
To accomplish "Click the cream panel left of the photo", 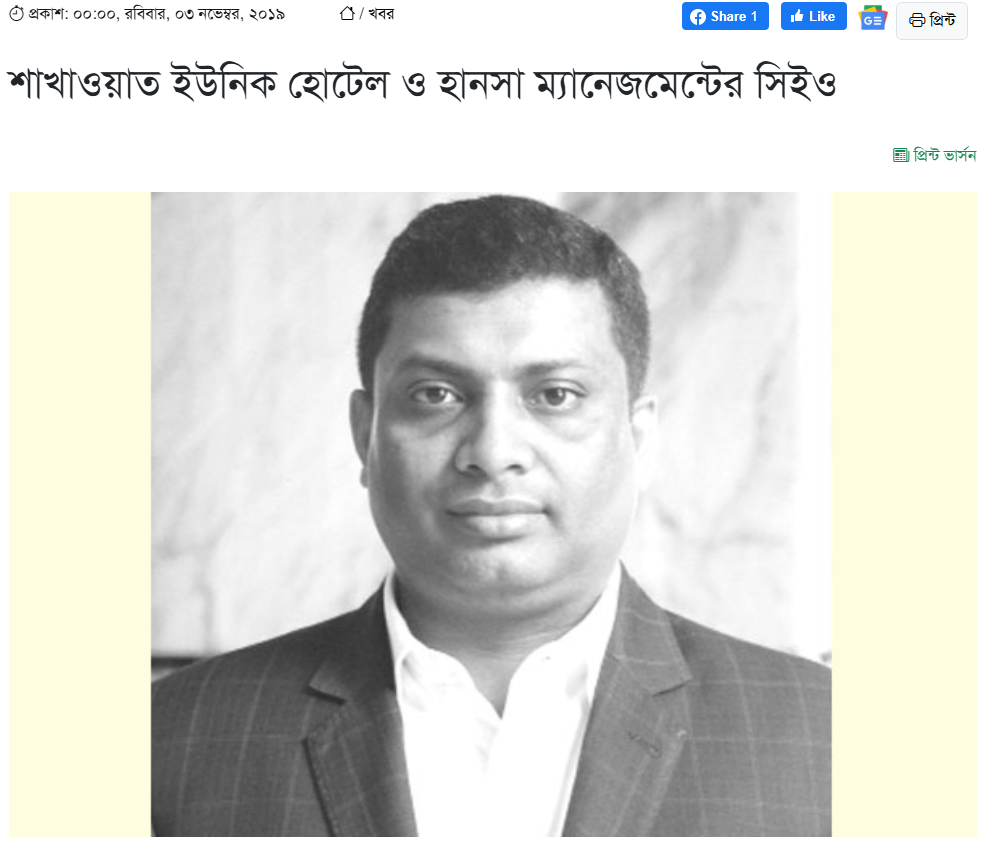I will click(x=80, y=514).
